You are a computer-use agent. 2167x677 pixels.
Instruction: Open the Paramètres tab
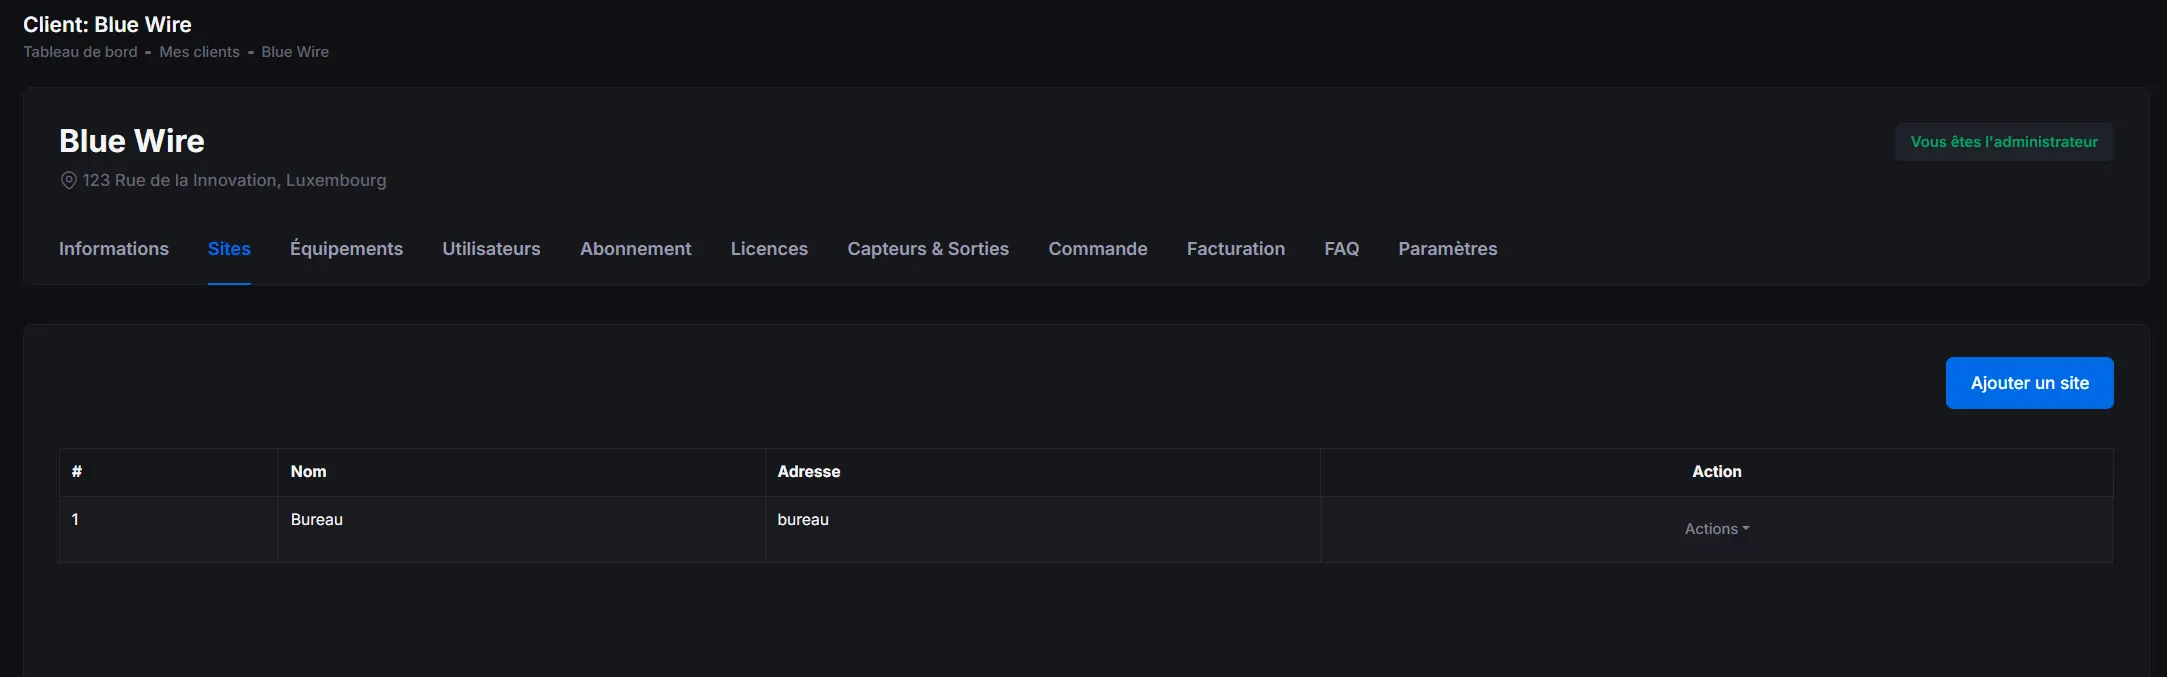point(1447,249)
